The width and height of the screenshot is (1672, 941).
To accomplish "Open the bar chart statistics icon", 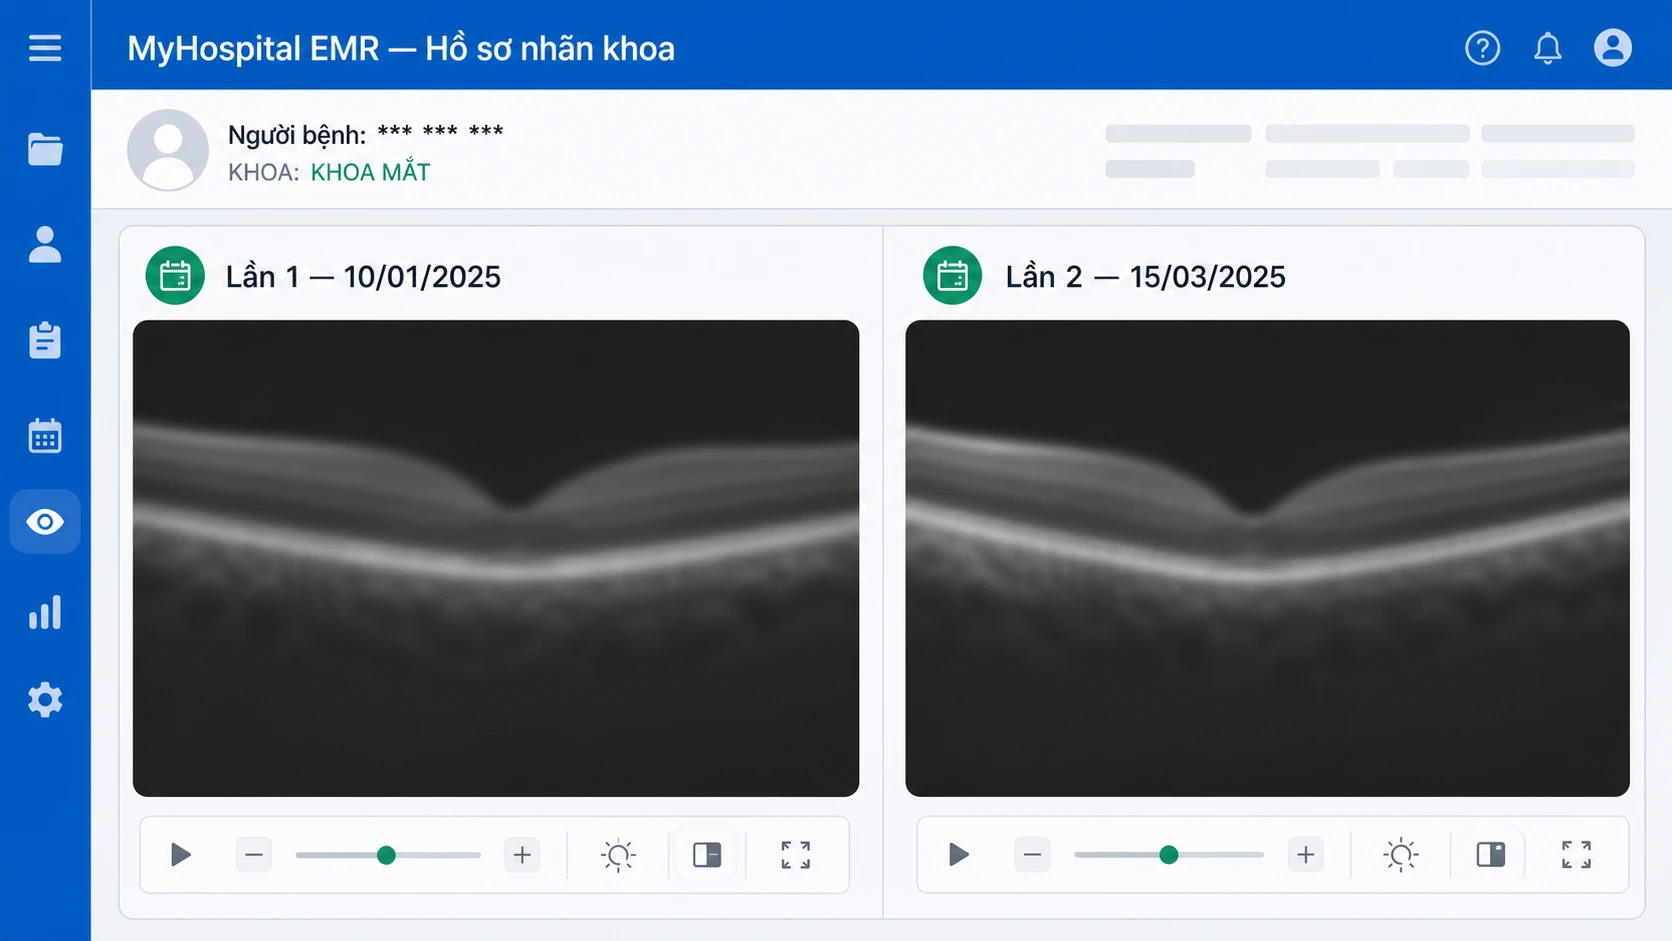I will point(45,612).
